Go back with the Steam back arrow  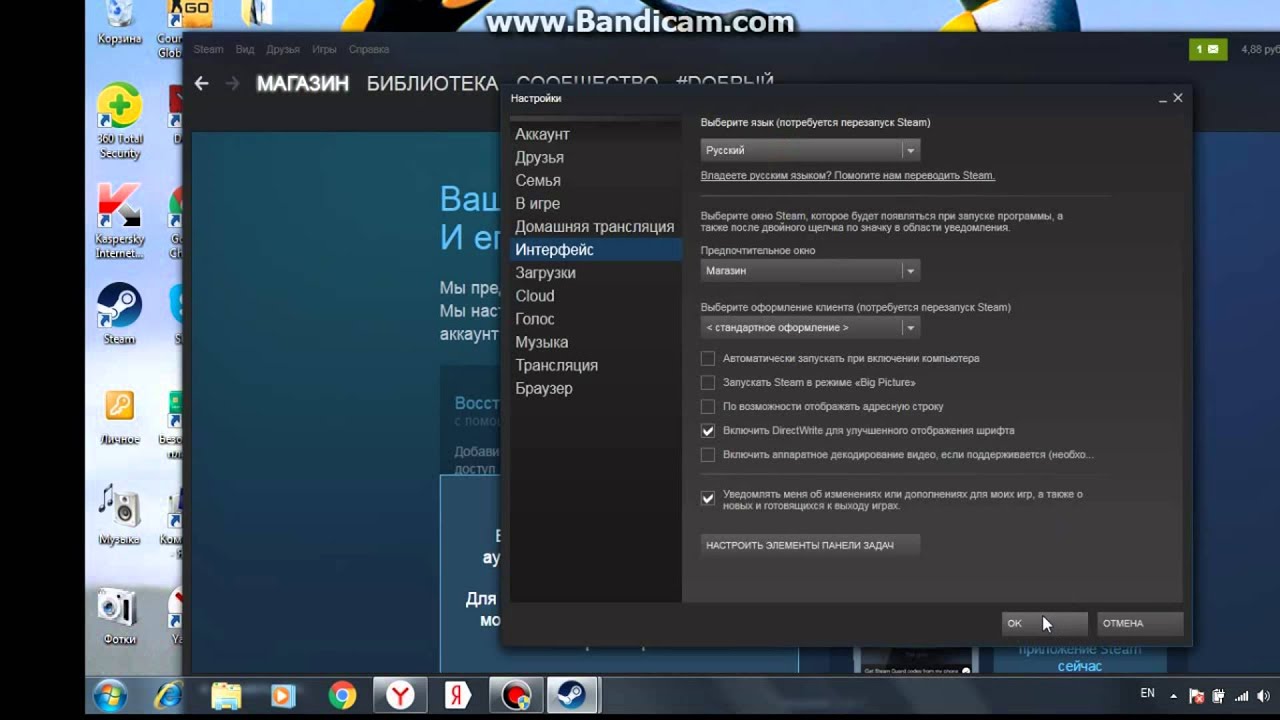pos(201,84)
